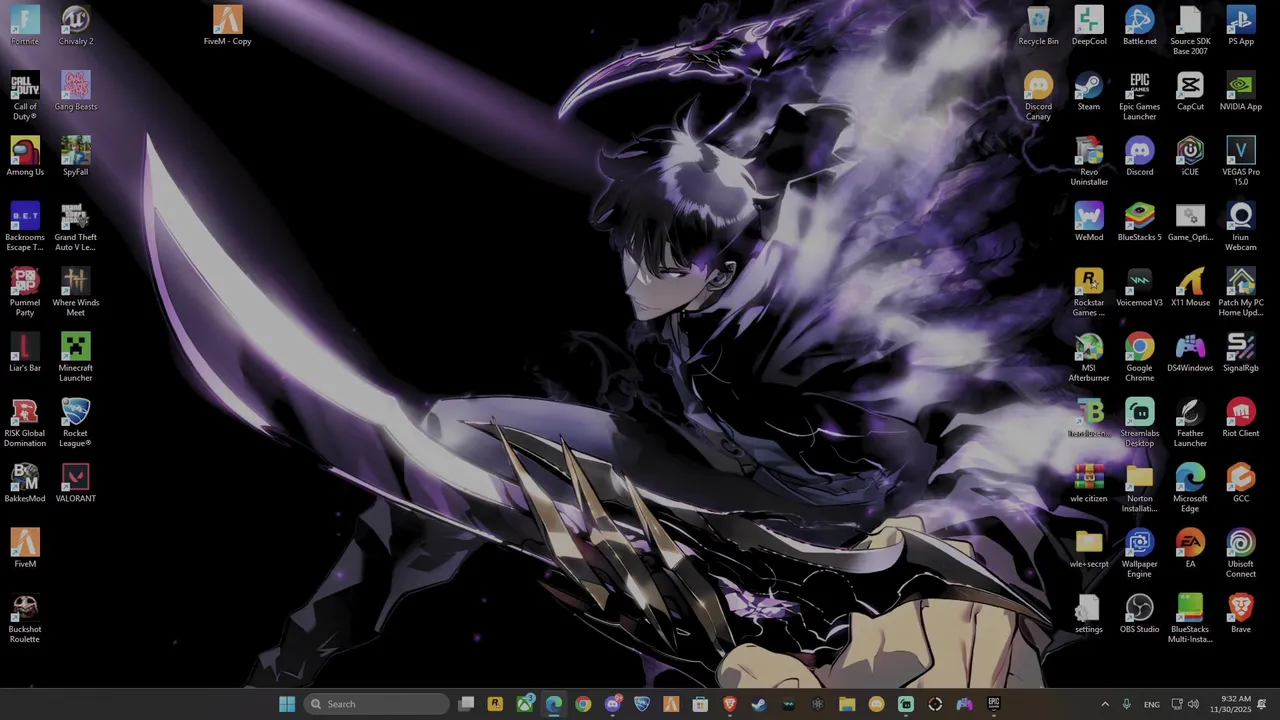
Task: Select the Norton Installation folder
Action: 1140,488
